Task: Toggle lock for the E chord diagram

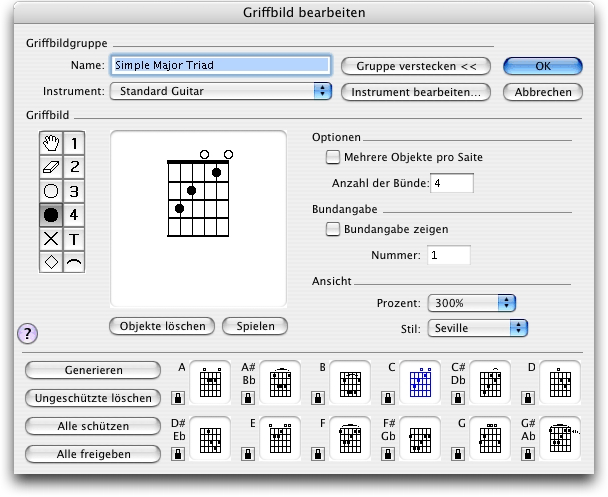Action: coord(248,454)
